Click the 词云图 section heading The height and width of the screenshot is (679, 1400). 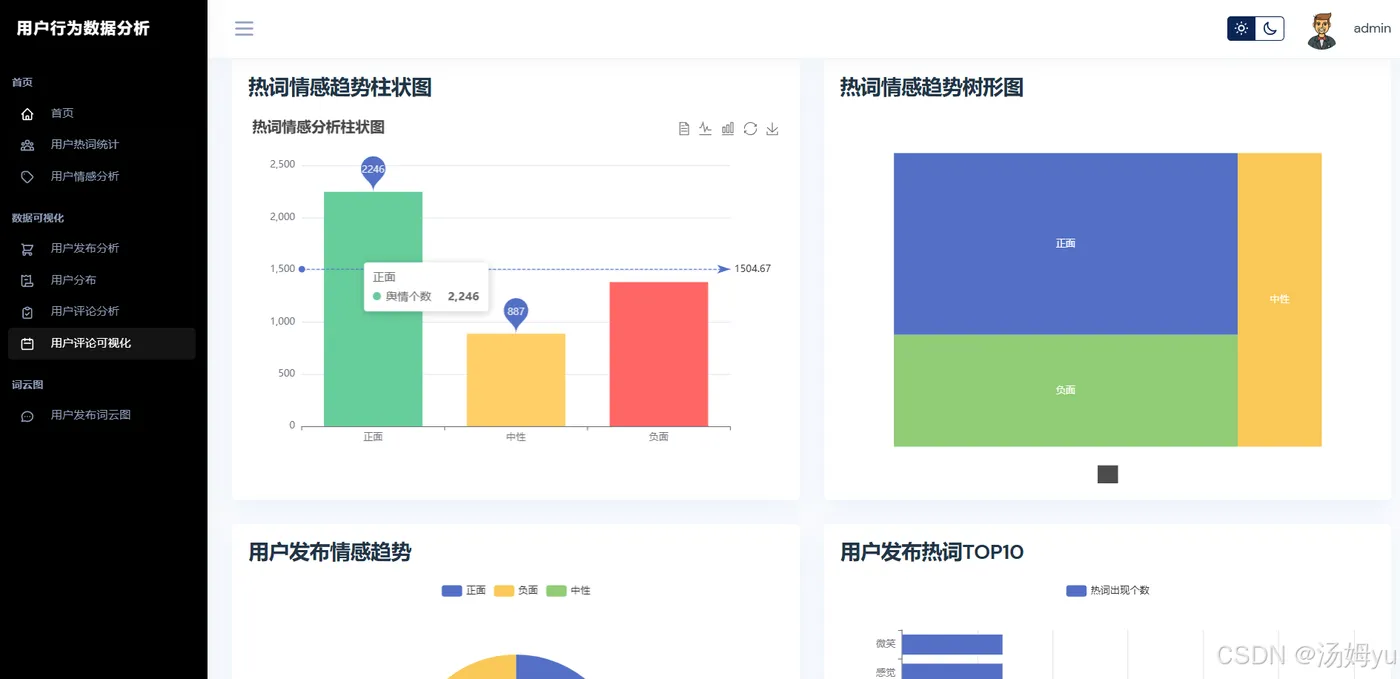27,384
